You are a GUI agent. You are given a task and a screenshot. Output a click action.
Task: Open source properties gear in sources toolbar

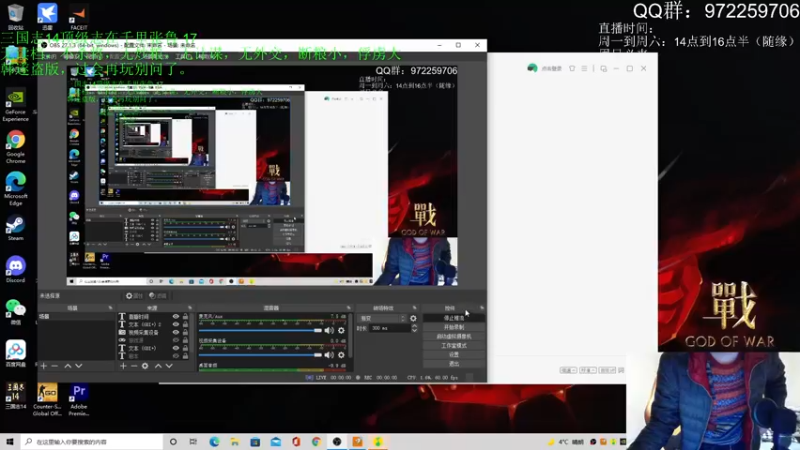point(145,366)
